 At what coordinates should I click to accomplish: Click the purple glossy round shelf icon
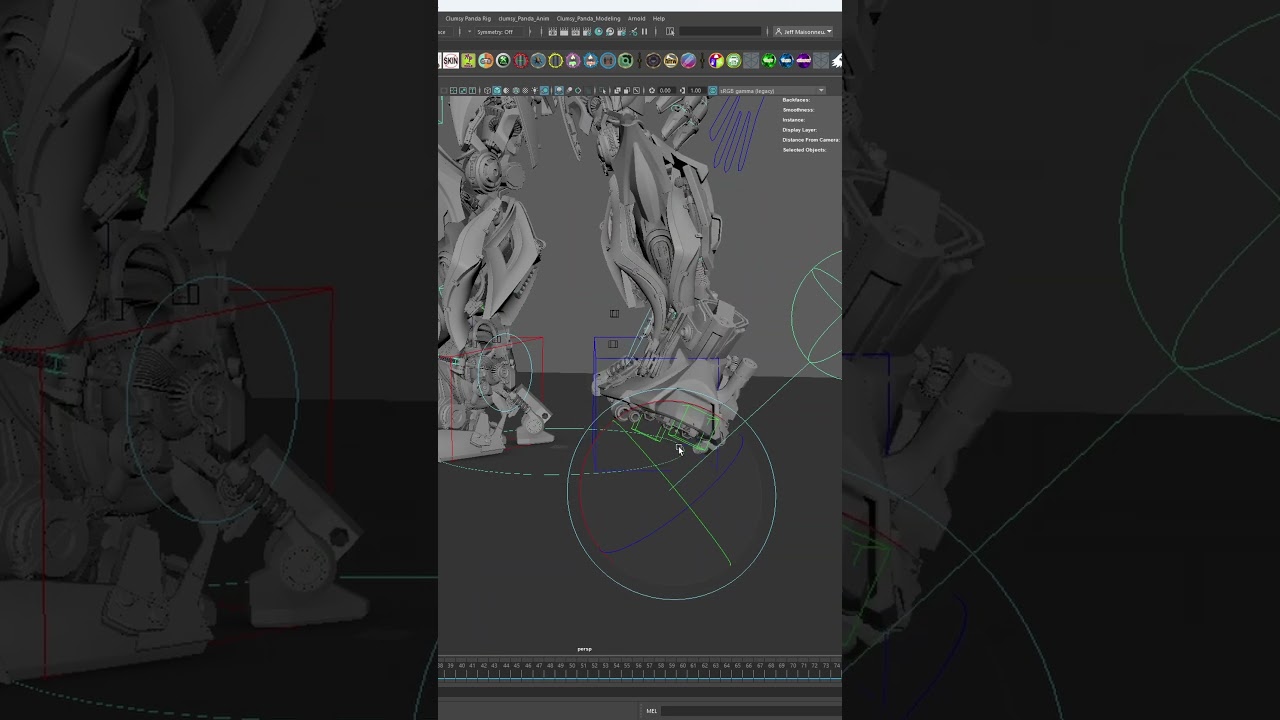803,61
